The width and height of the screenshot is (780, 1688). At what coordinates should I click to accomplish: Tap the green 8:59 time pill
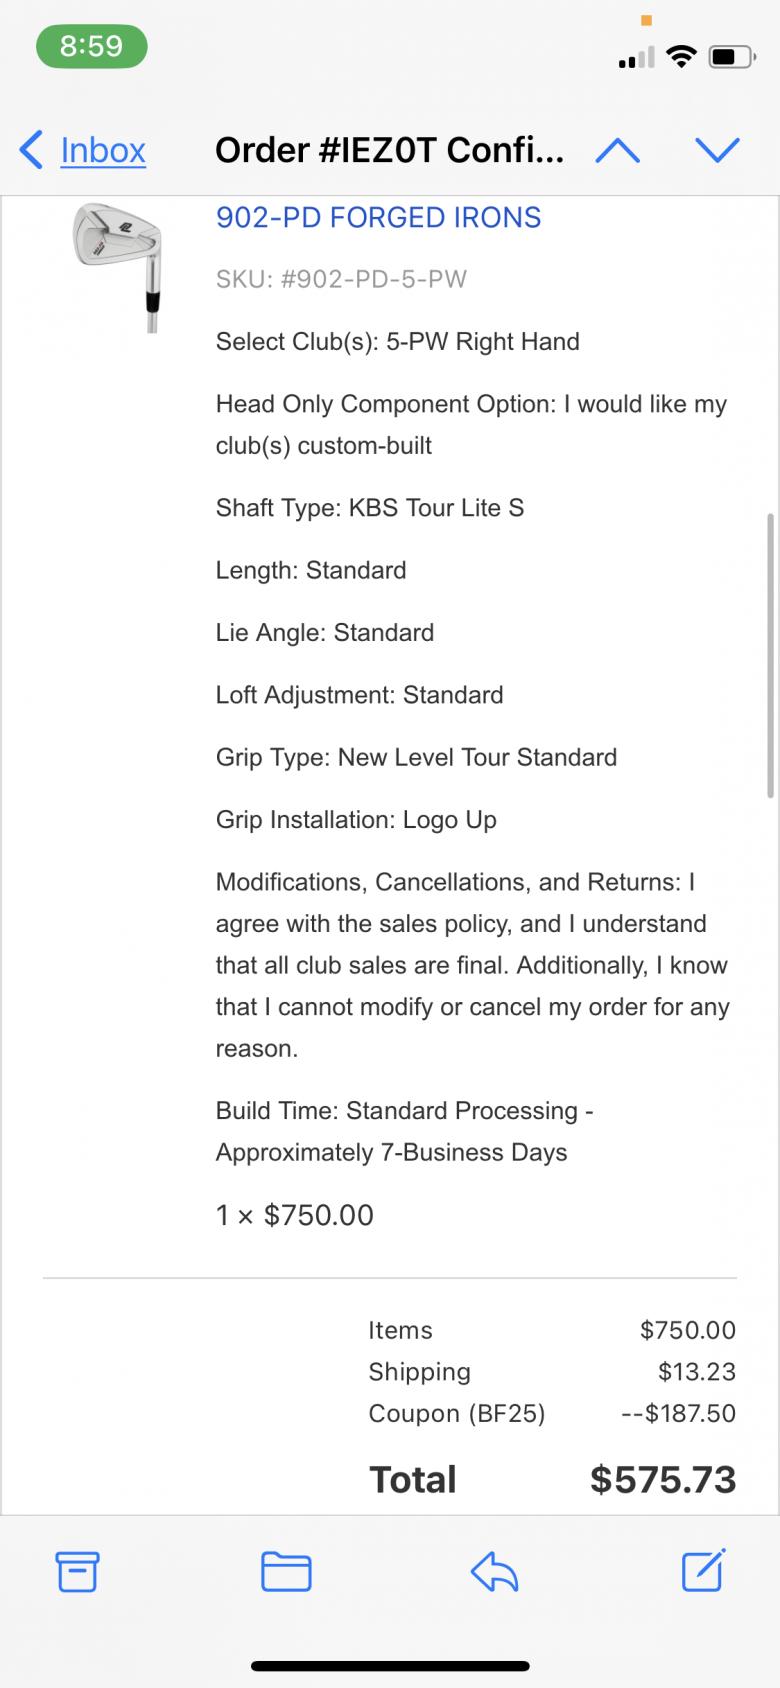pos(91,46)
